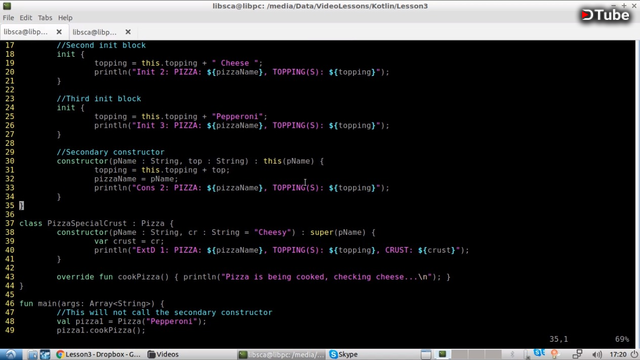Close the first terminal tab
640x360 pixels.
59,32
